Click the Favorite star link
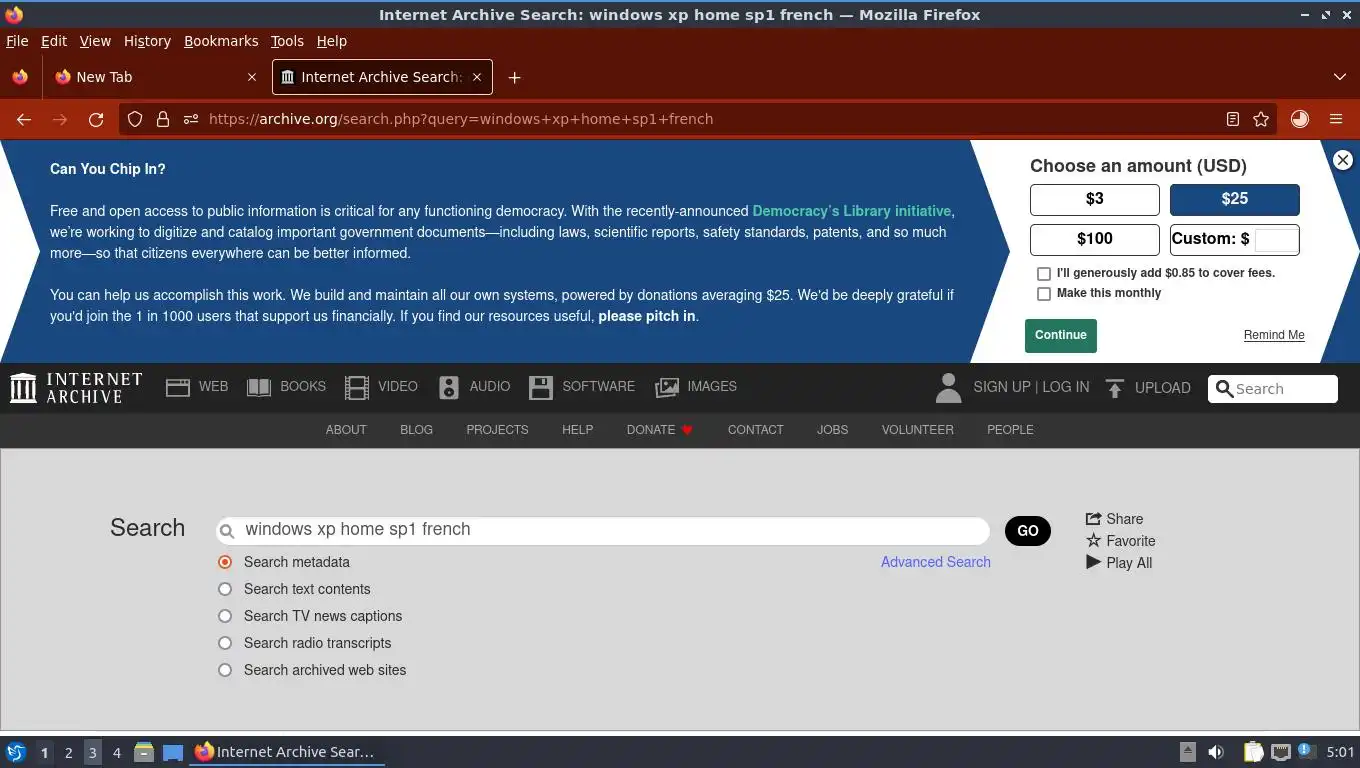1360x768 pixels. click(1120, 541)
